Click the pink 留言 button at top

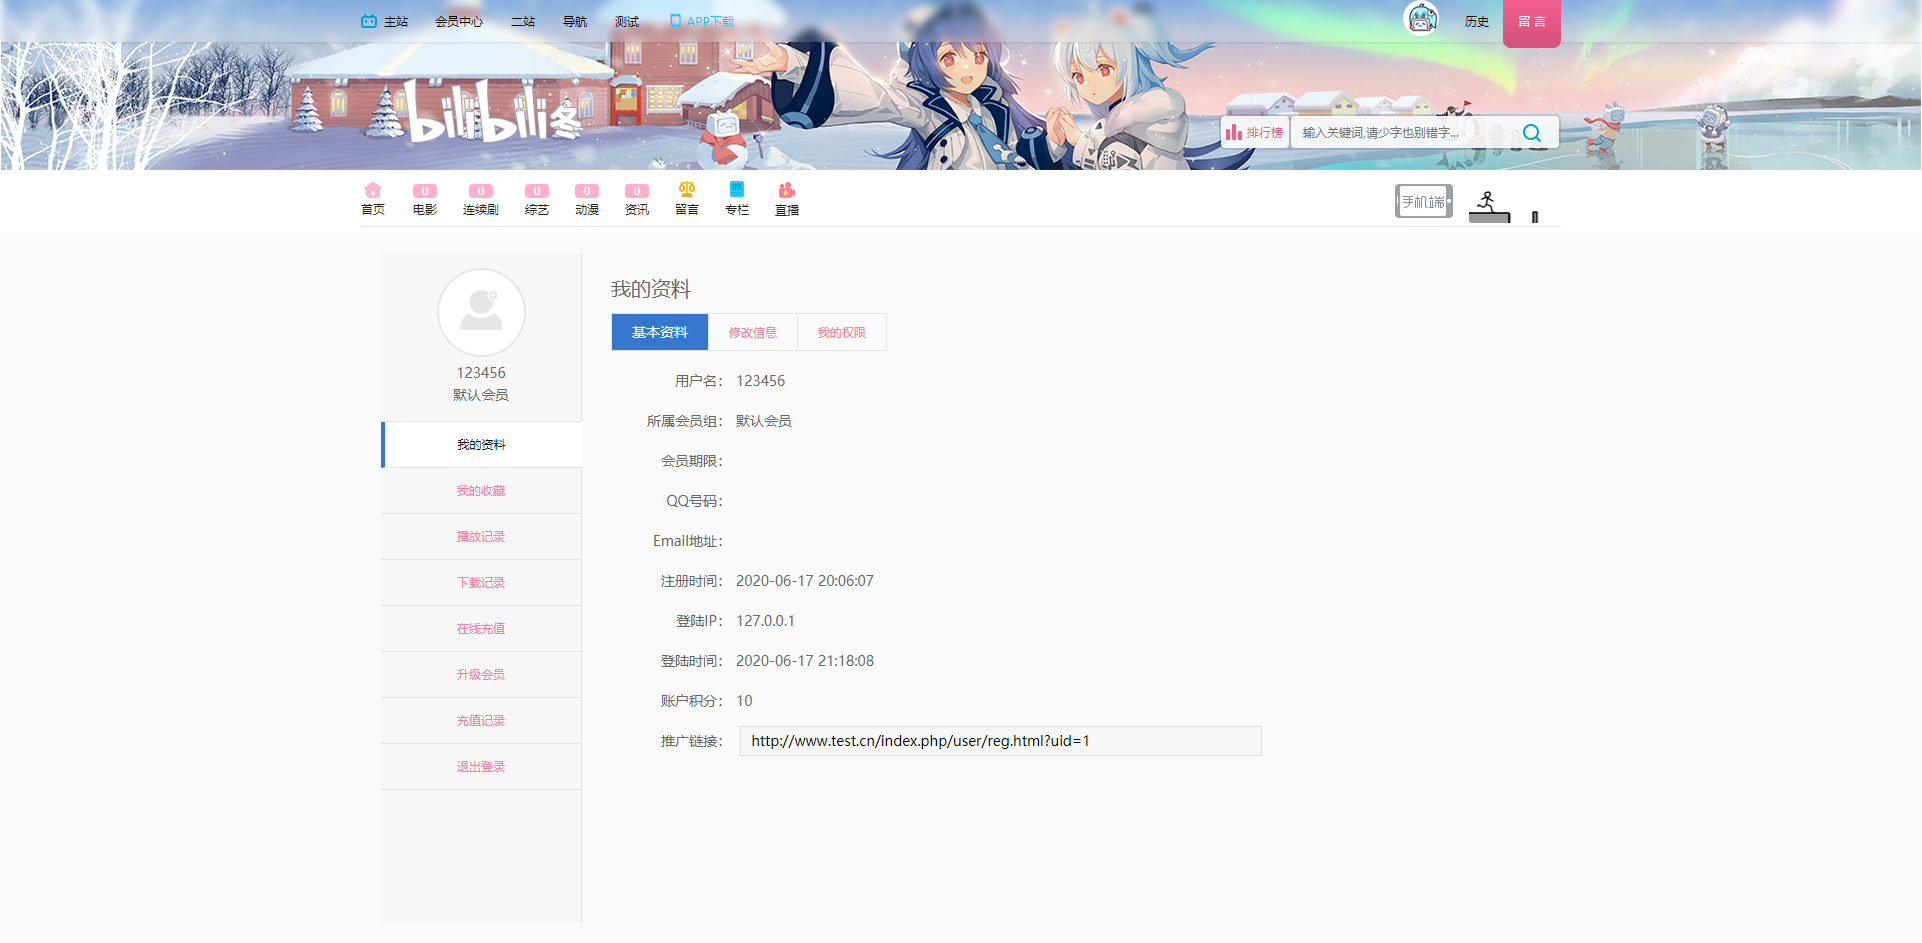(1532, 22)
